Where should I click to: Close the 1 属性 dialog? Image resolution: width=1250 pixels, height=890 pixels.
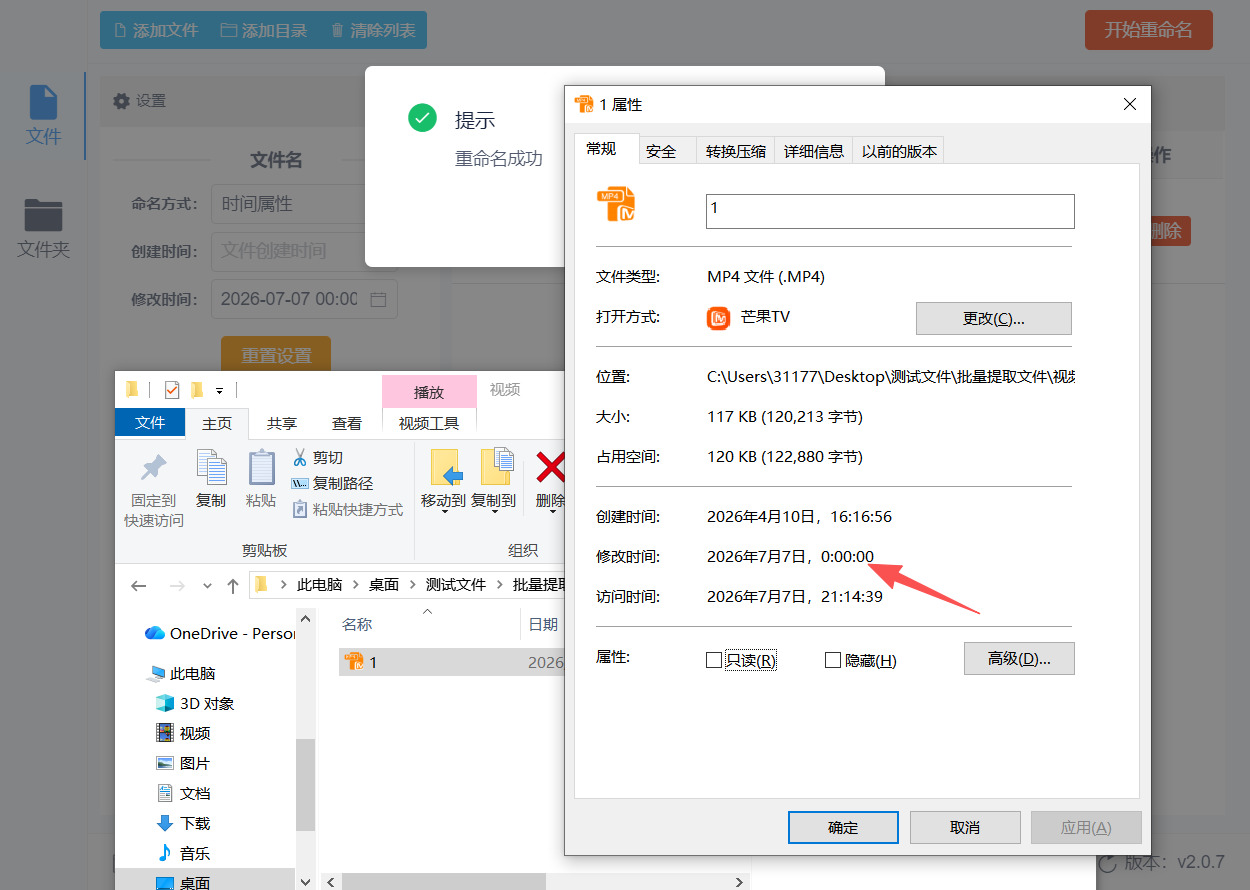pyautogui.click(x=1130, y=104)
